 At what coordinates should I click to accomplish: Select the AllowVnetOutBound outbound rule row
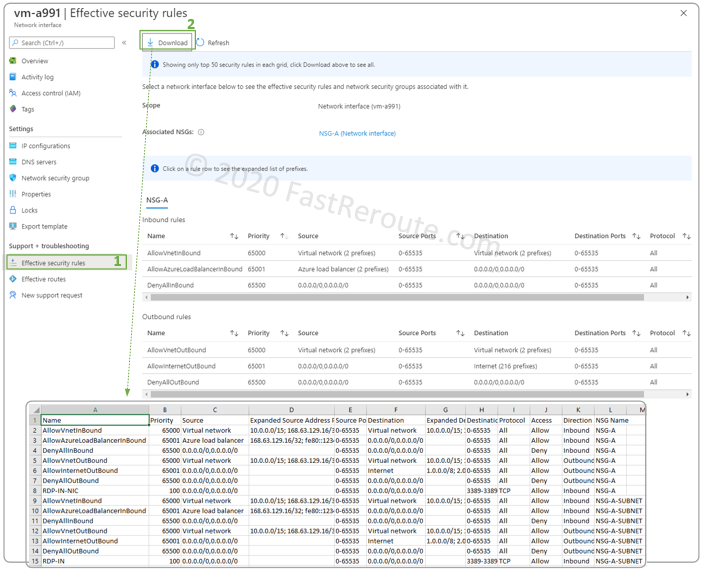(x=417, y=350)
